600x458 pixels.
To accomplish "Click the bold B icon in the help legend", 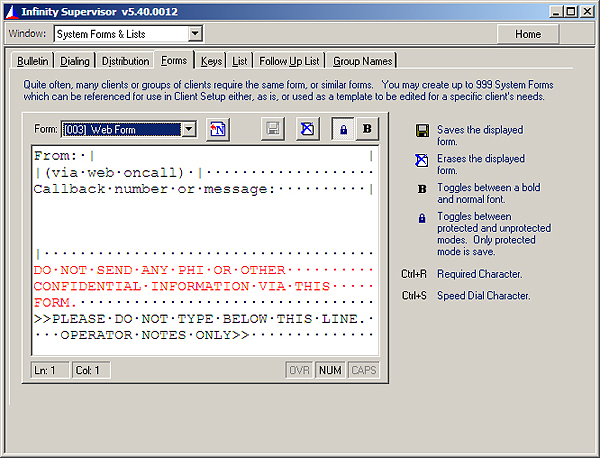I will click(422, 187).
